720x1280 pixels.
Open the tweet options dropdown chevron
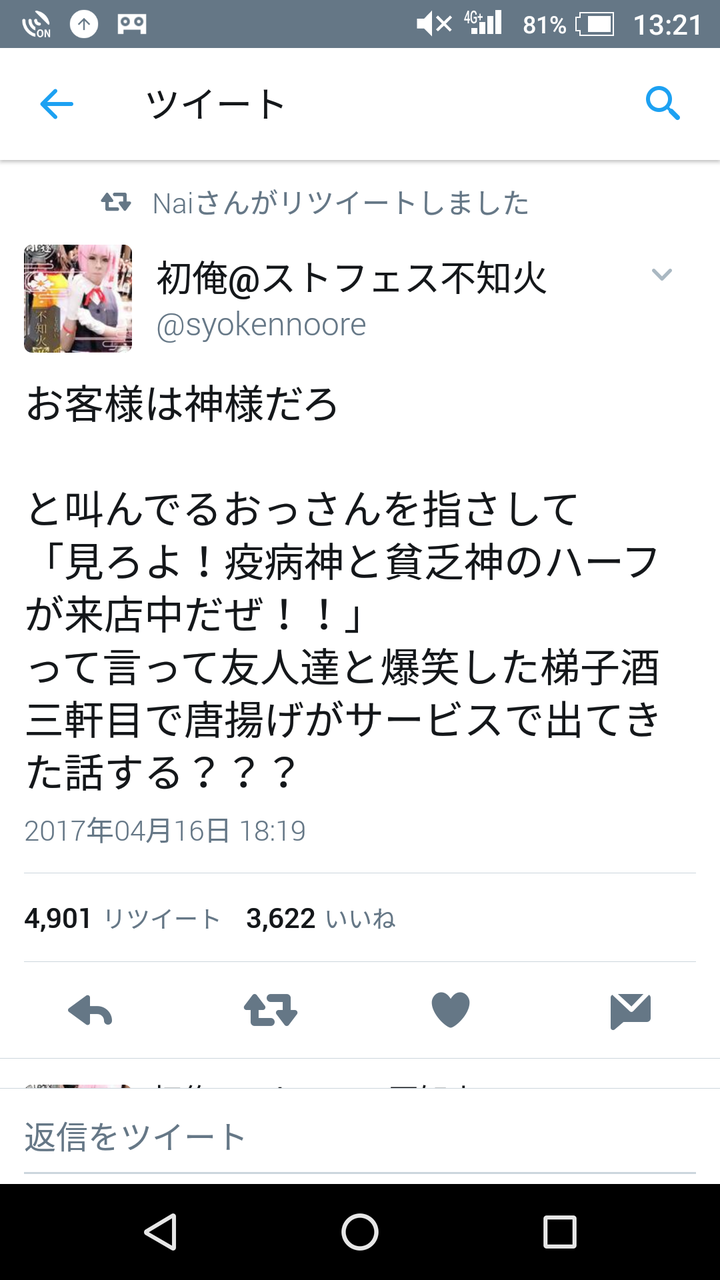pyautogui.click(x=662, y=275)
